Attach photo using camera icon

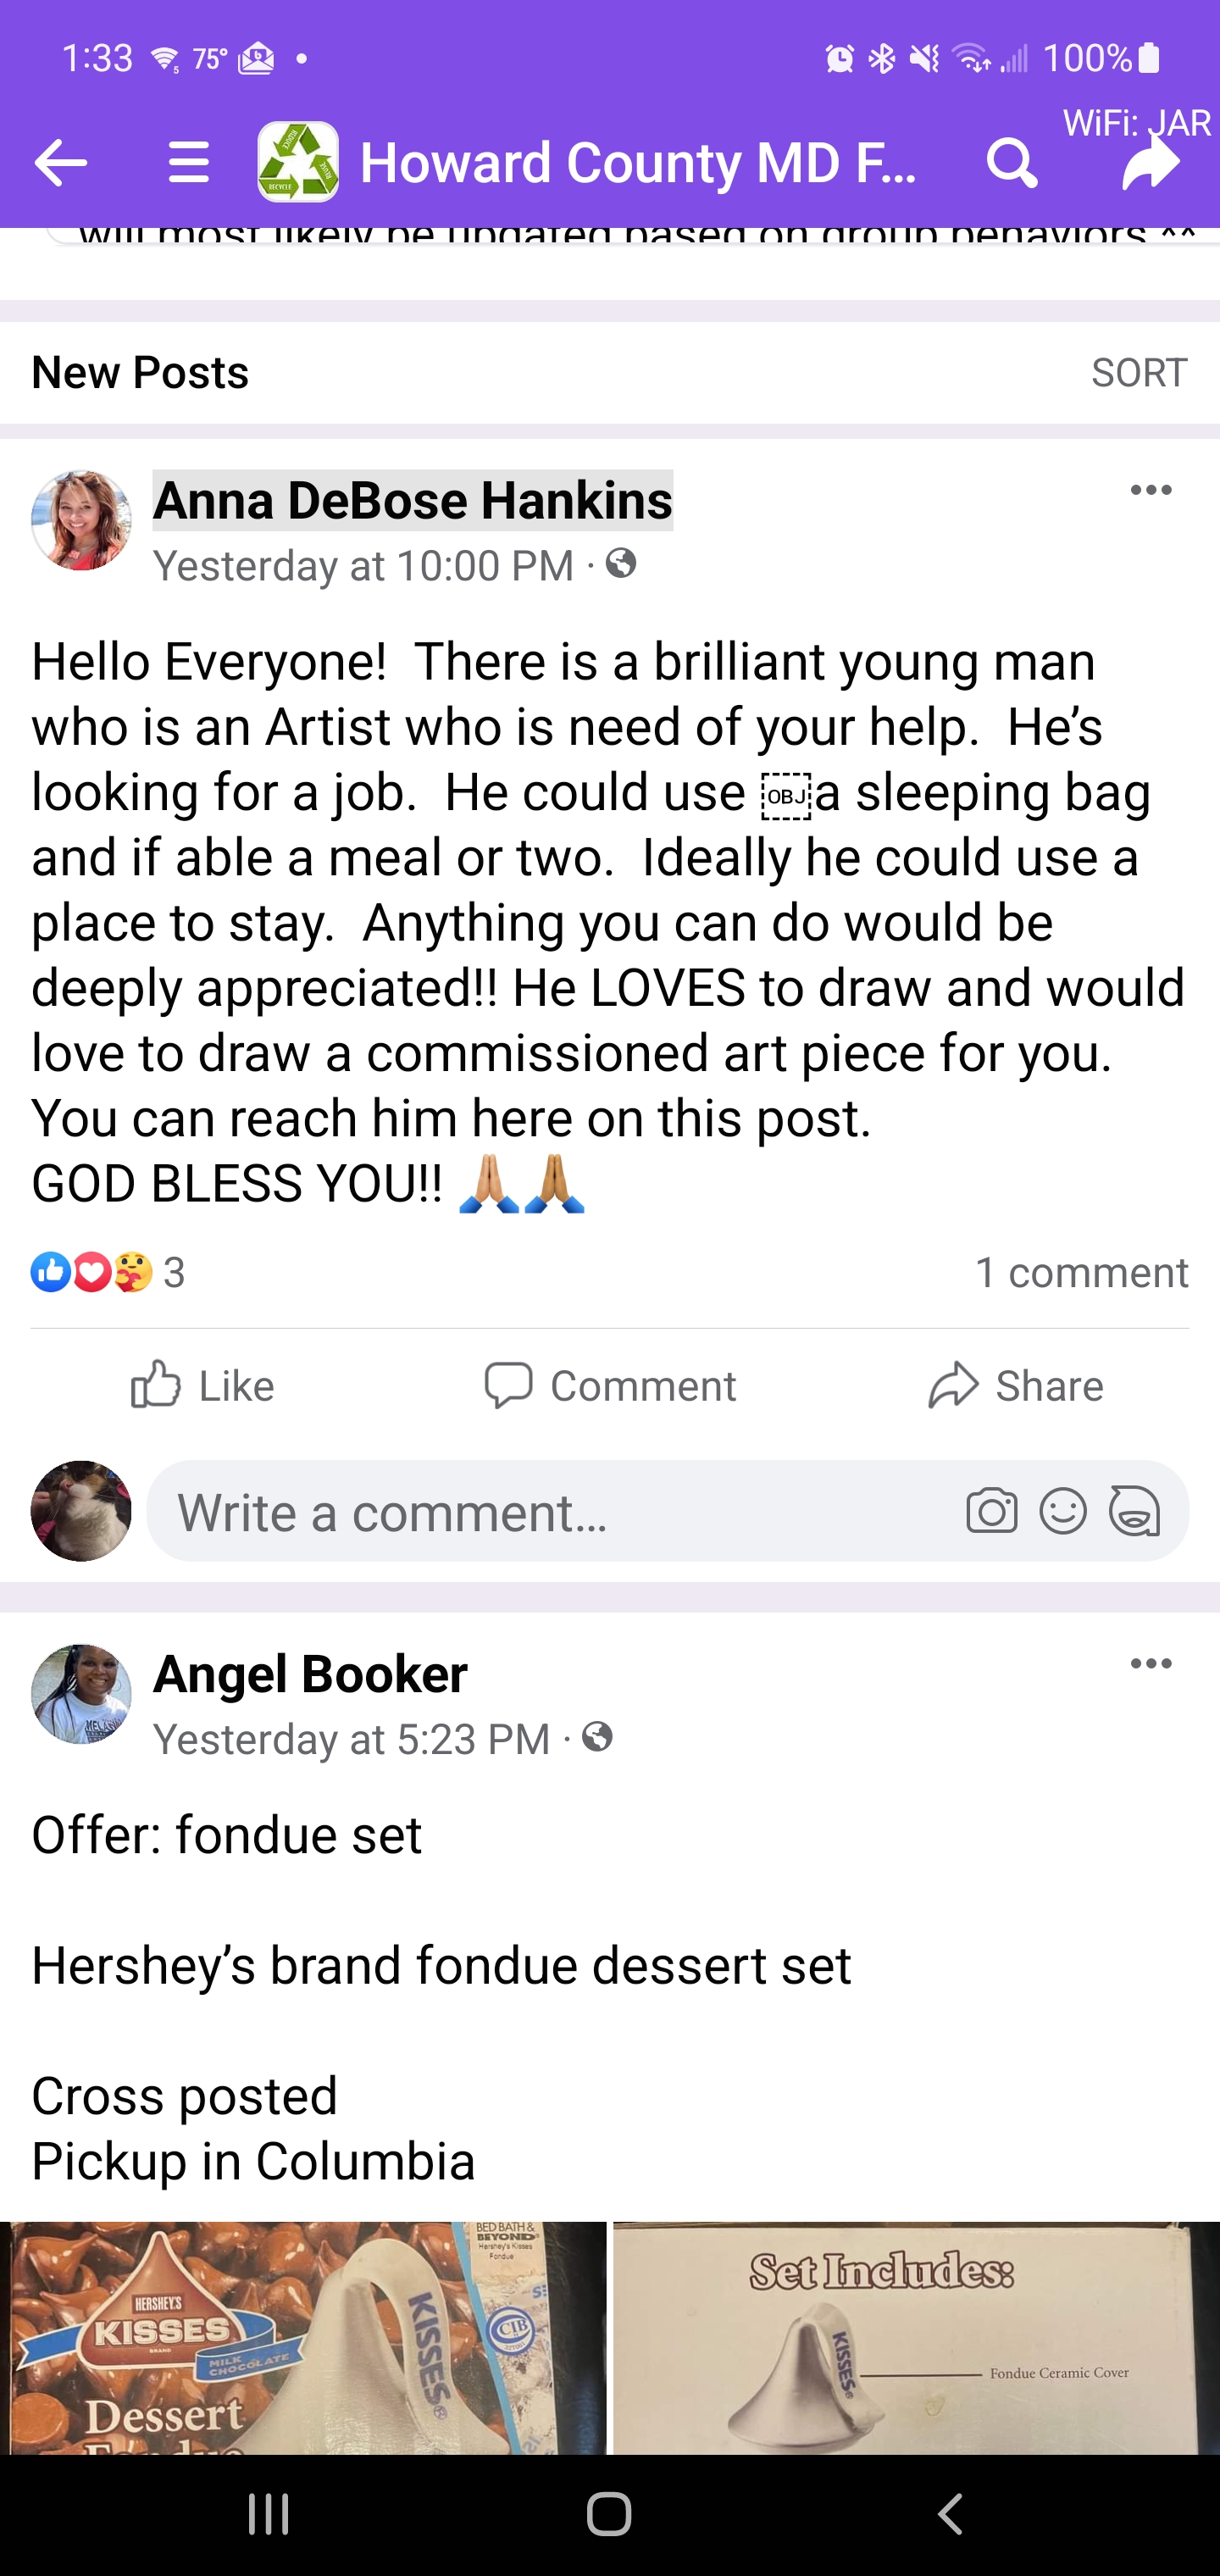click(991, 1511)
